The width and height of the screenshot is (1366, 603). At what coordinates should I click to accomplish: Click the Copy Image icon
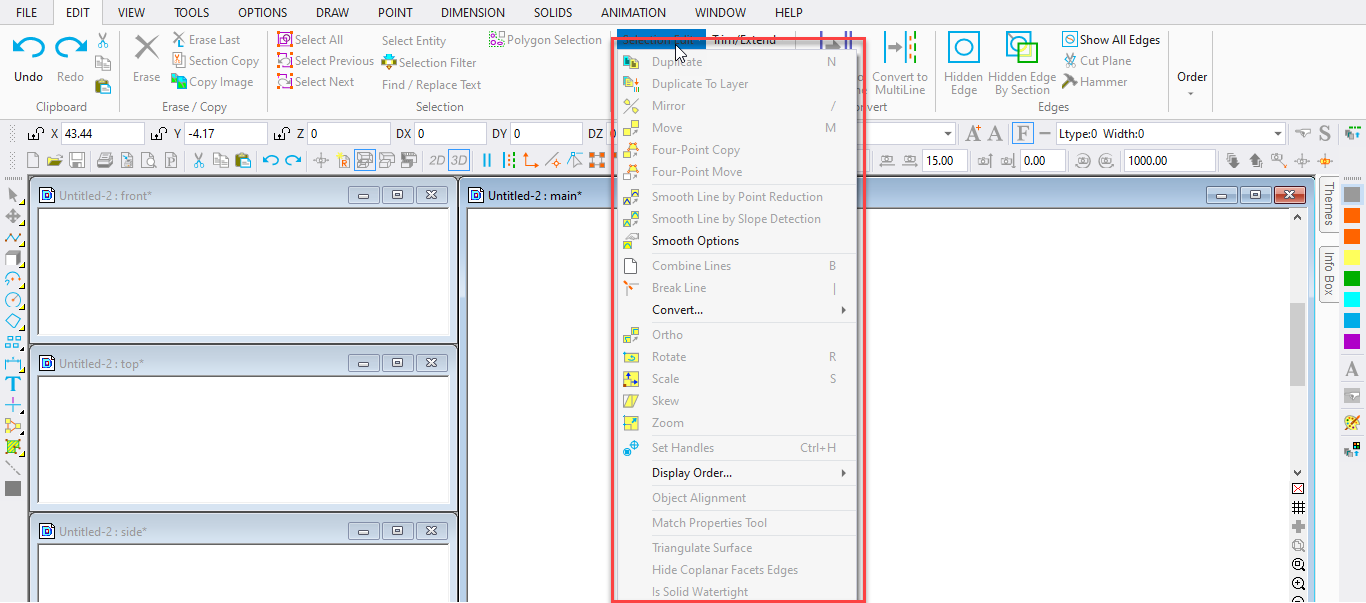click(x=179, y=82)
